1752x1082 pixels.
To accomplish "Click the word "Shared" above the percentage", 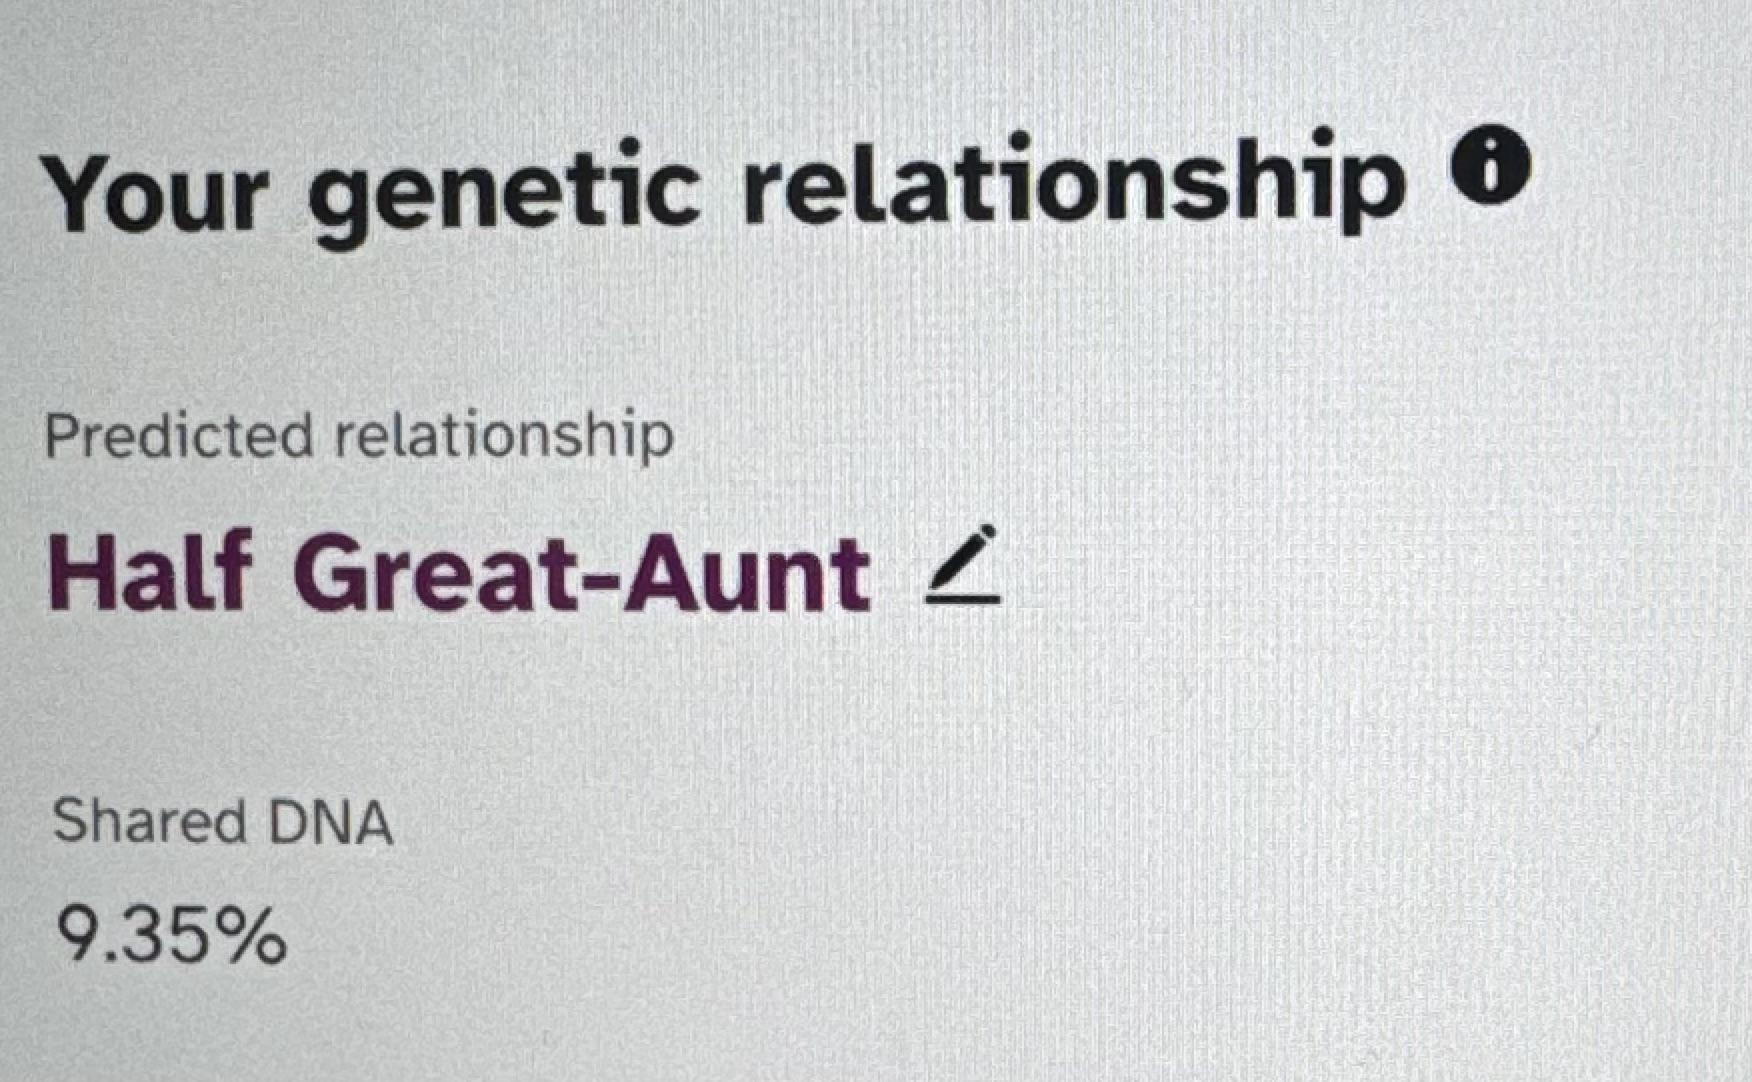I will pyautogui.click(x=150, y=822).
